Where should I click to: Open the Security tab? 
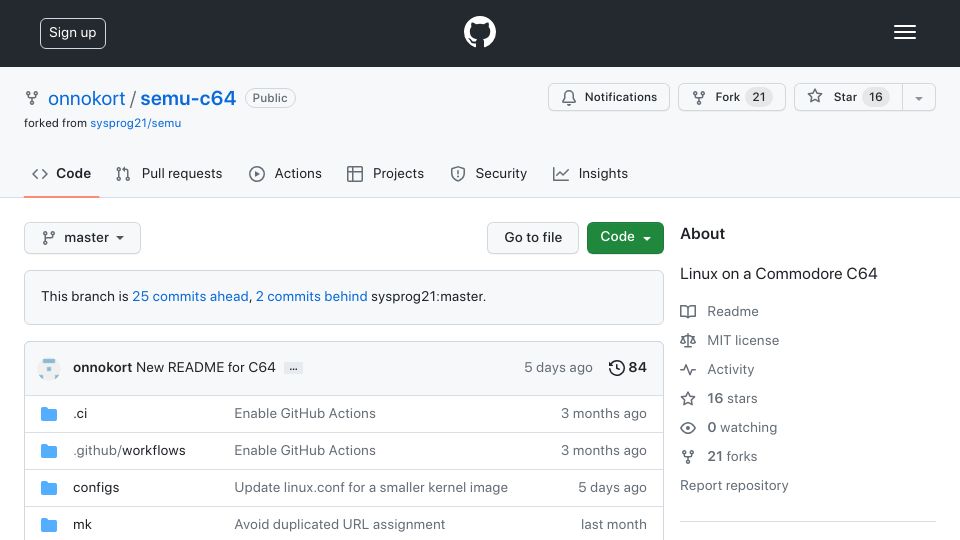click(x=489, y=174)
